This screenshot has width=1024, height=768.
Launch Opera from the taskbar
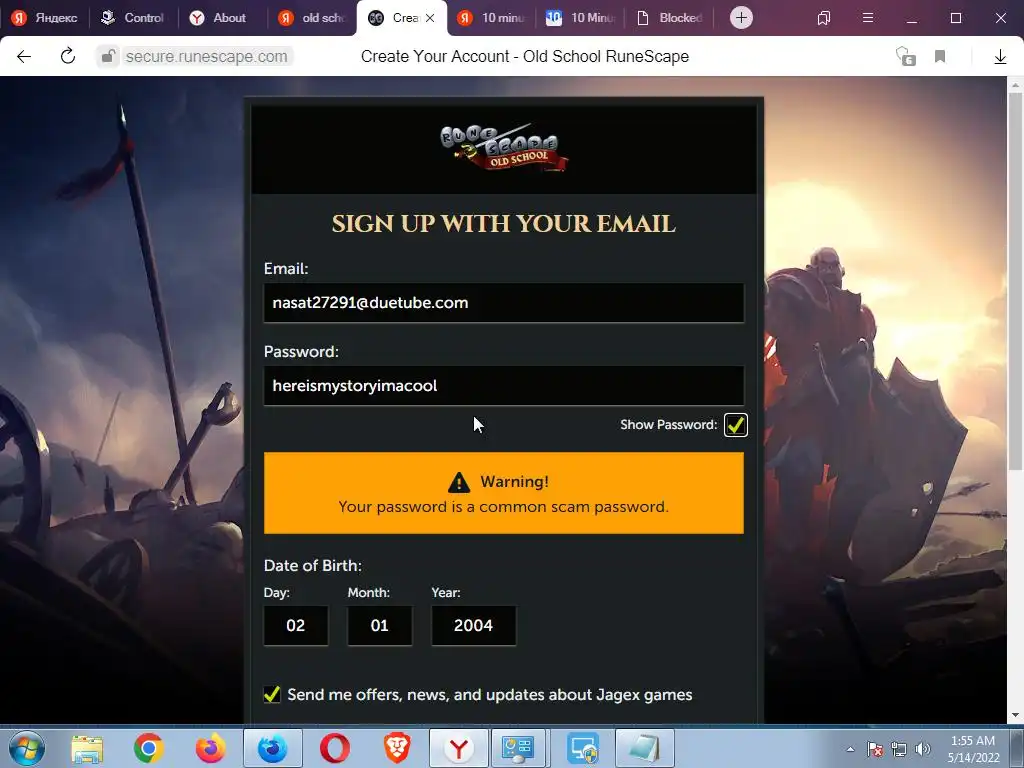click(334, 748)
